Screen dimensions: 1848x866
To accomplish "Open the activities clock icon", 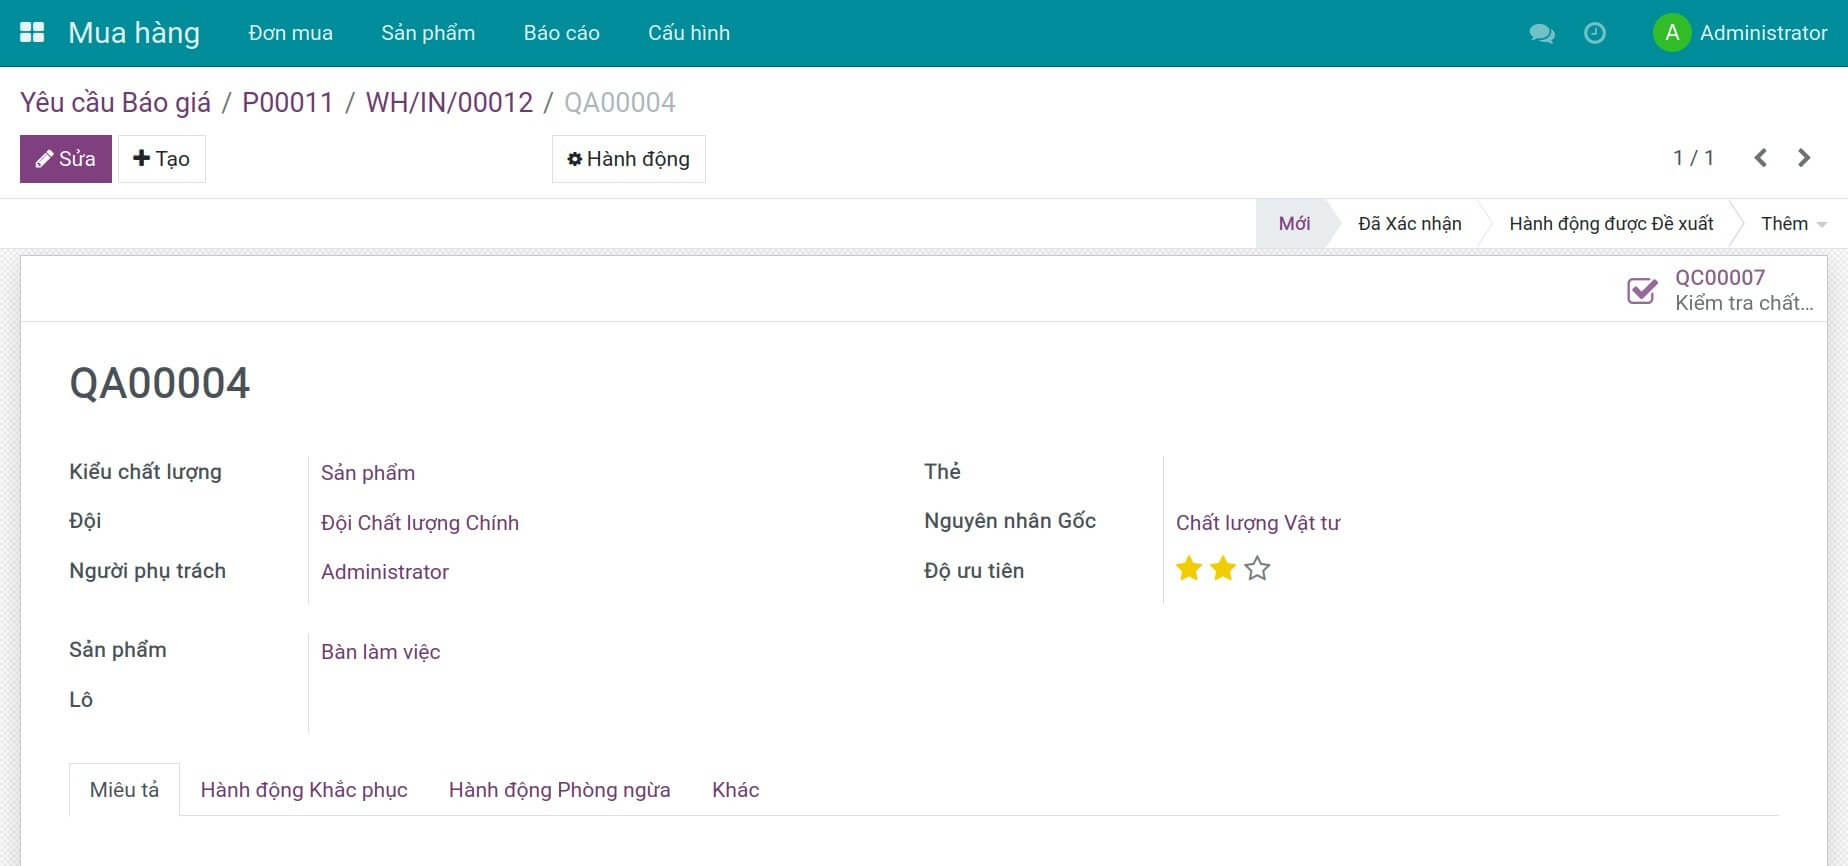I will click(1595, 33).
